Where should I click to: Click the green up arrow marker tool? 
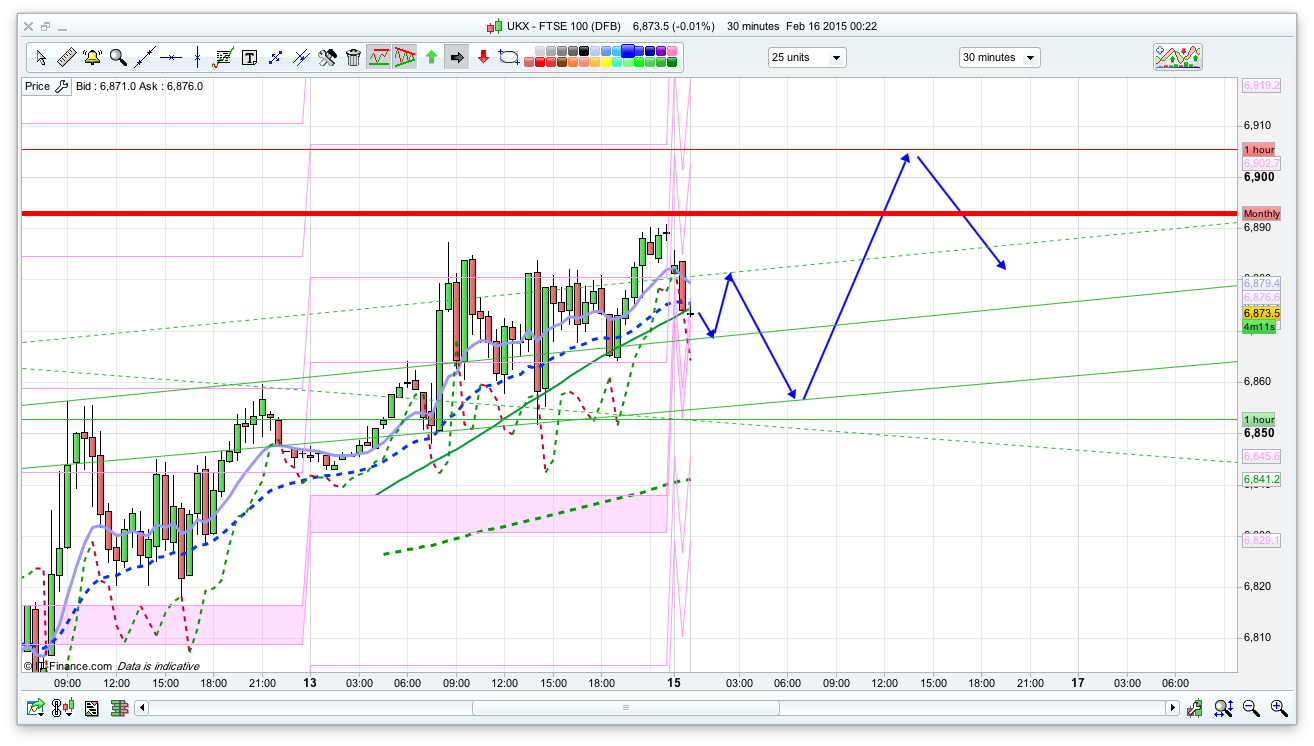click(x=431, y=57)
